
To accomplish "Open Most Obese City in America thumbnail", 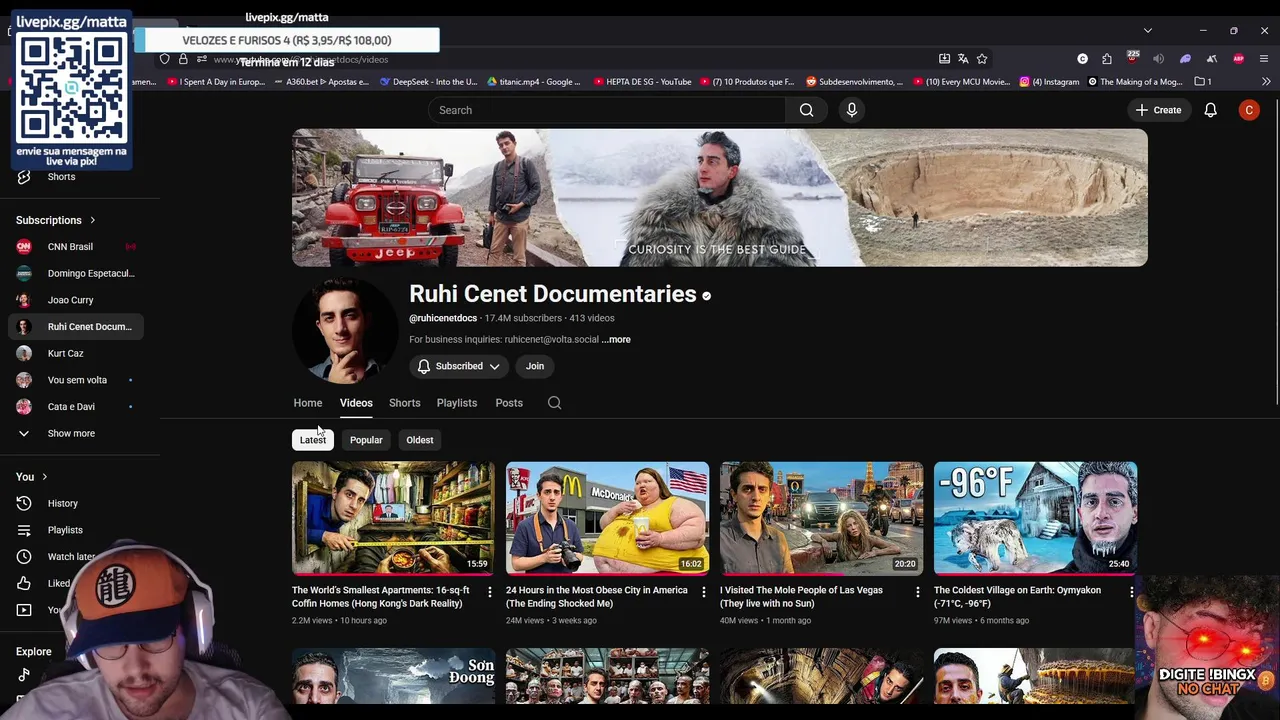I will coord(607,518).
